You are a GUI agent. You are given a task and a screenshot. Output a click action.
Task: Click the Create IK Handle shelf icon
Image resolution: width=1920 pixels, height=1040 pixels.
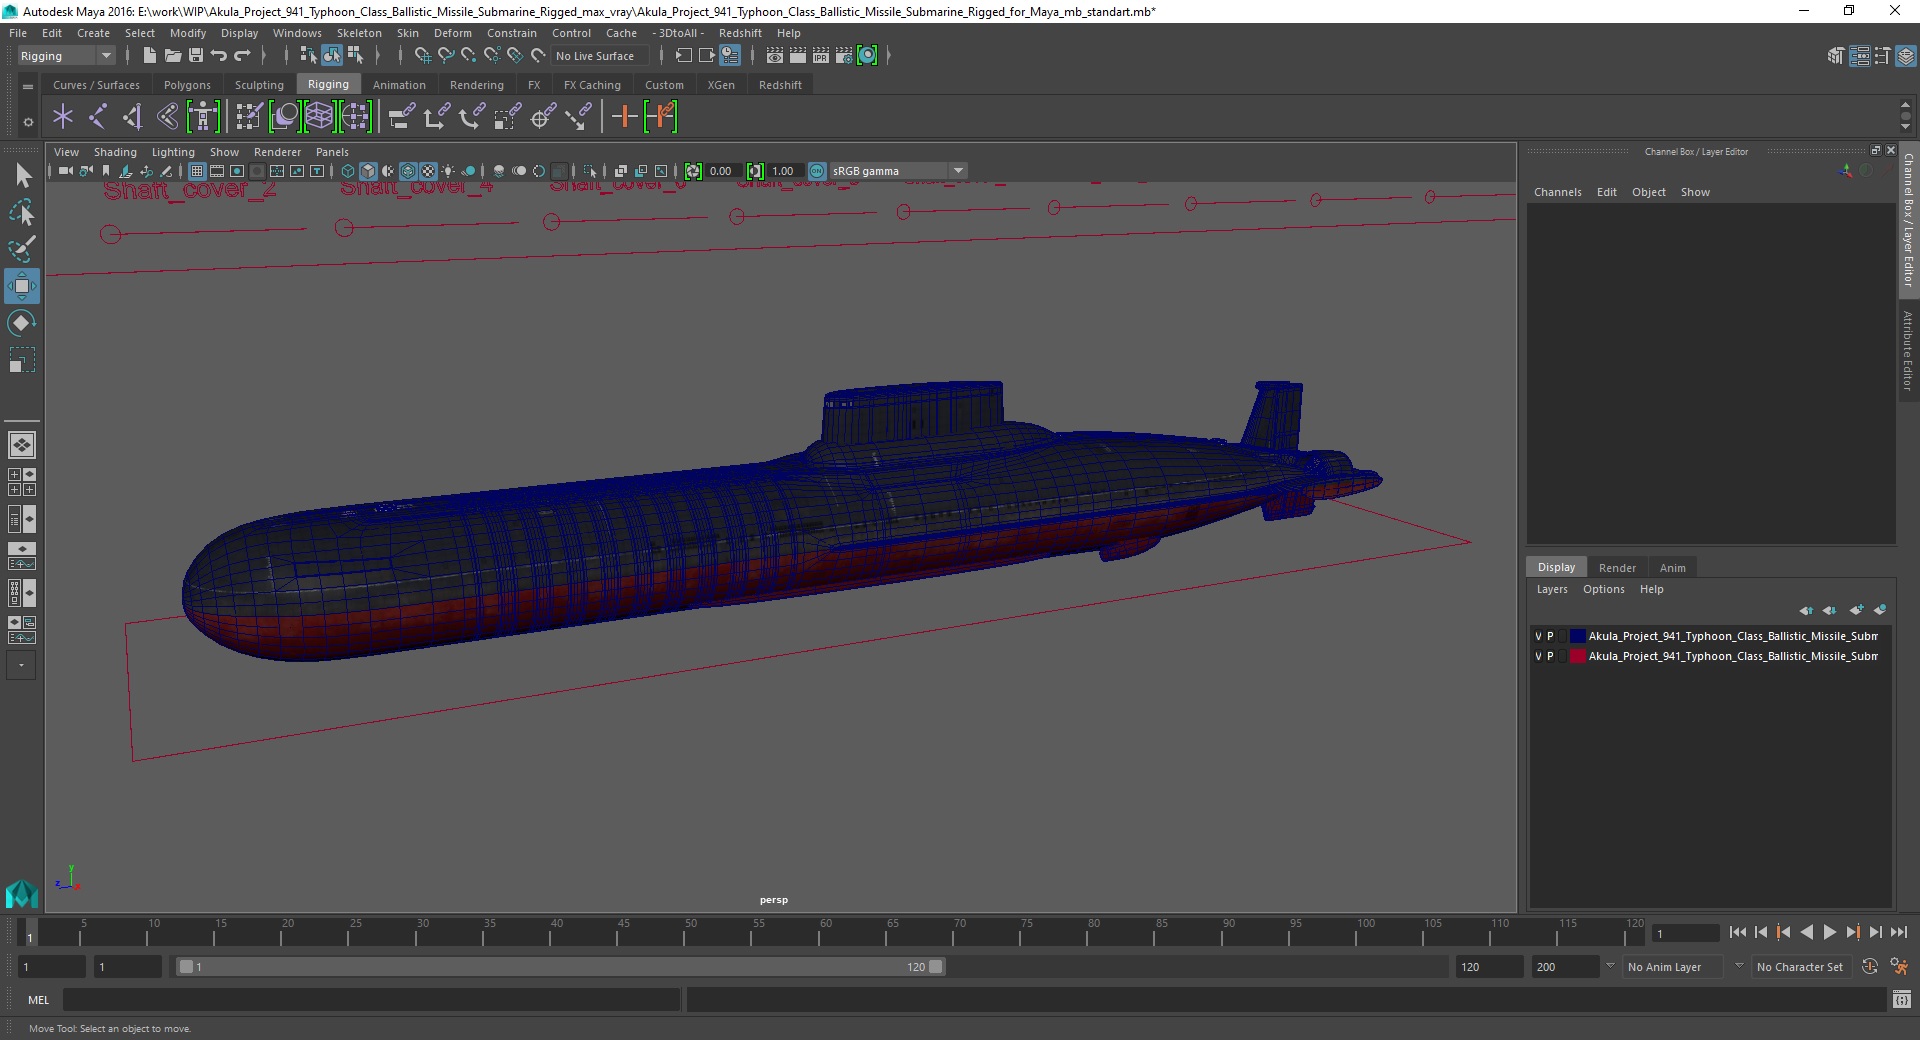point(132,117)
